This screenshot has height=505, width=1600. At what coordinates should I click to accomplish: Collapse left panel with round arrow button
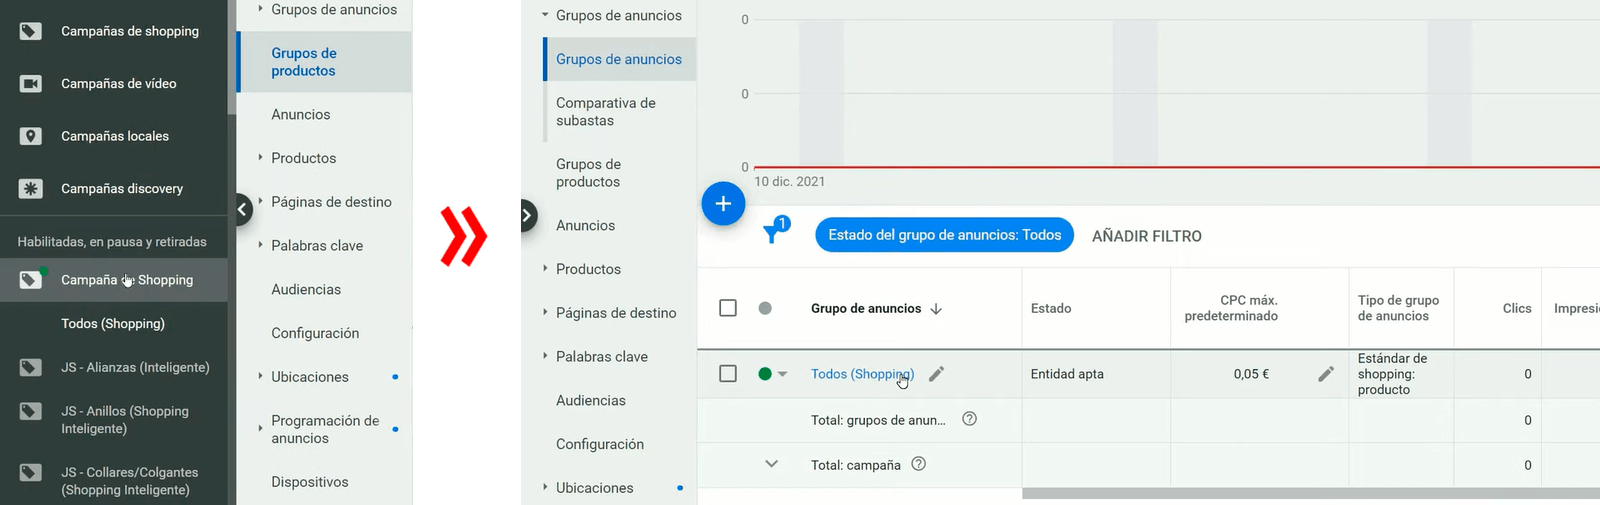pyautogui.click(x=243, y=209)
